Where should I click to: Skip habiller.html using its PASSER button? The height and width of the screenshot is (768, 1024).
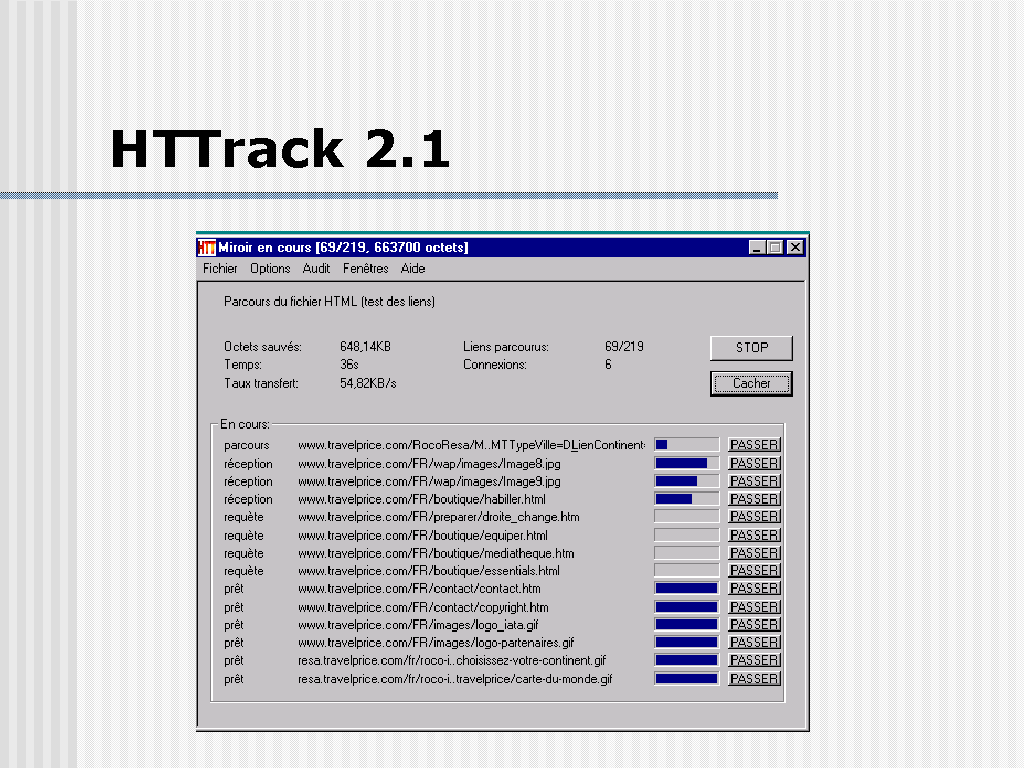coord(754,499)
